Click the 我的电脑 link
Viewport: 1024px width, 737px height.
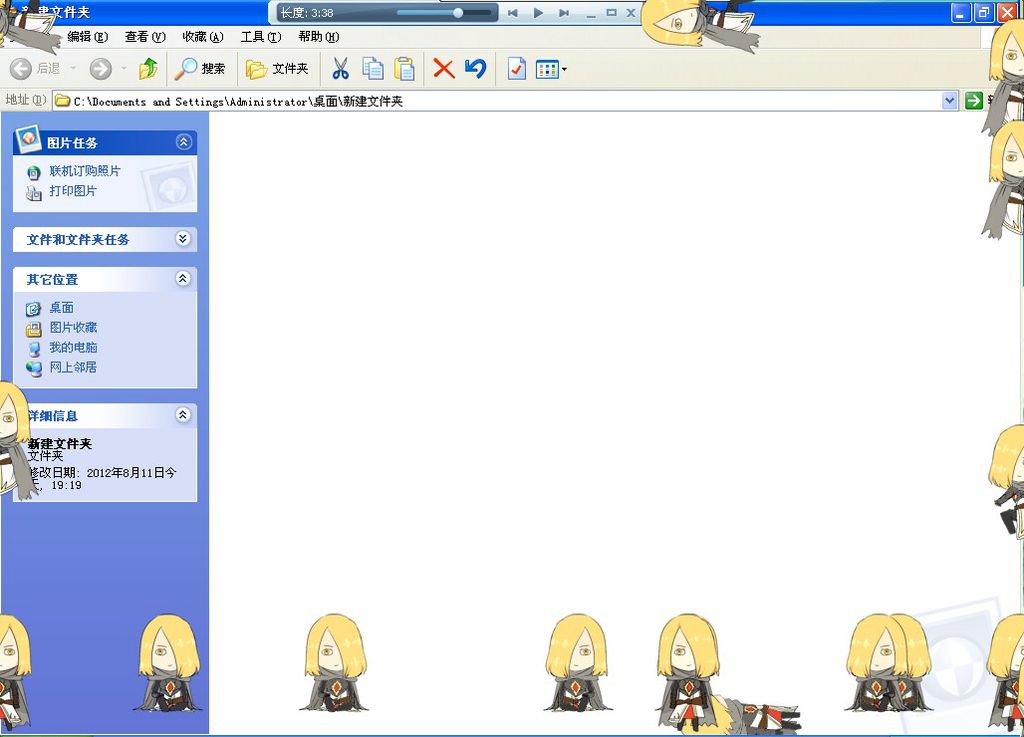coord(73,348)
